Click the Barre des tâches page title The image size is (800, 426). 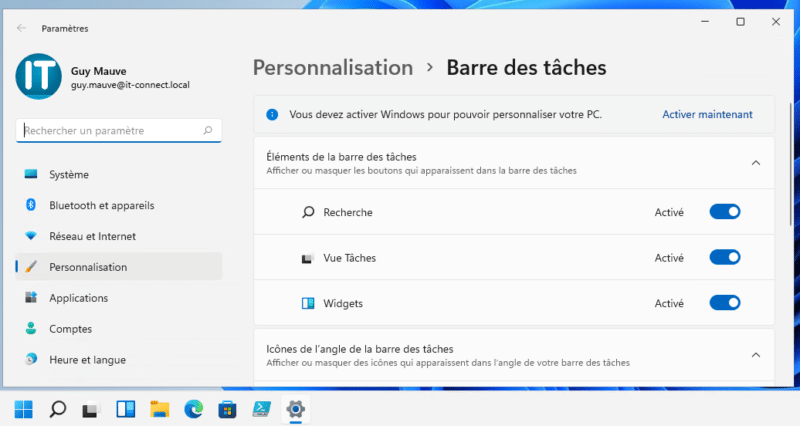(x=527, y=68)
